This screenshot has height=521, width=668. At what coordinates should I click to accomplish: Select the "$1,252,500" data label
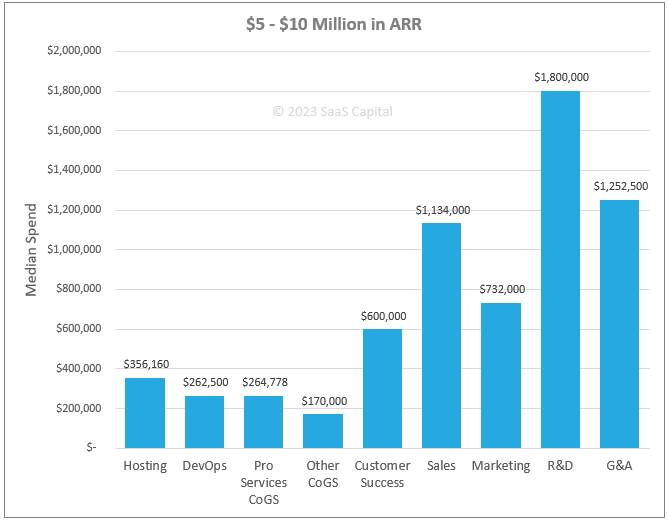click(621, 186)
